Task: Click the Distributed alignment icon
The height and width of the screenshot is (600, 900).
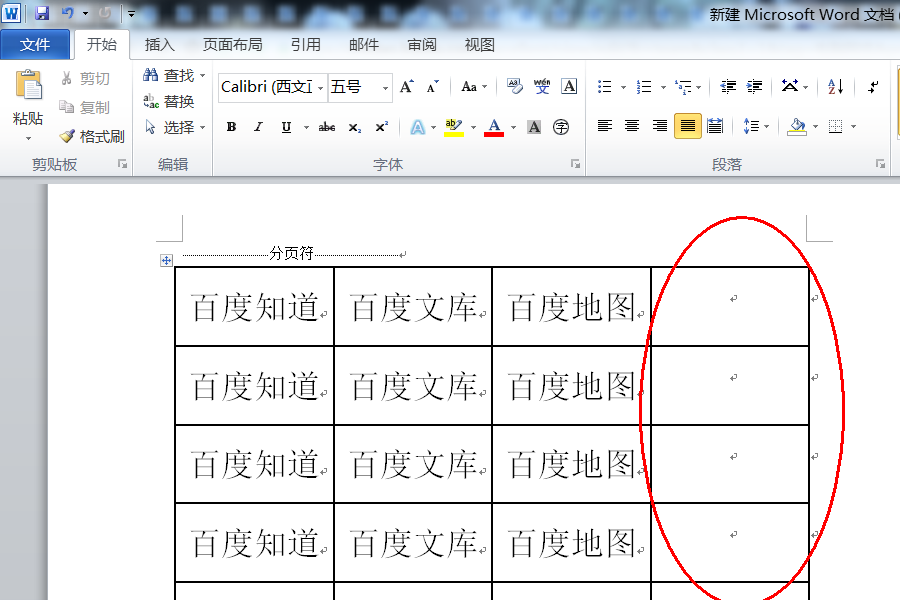Action: coord(715,126)
